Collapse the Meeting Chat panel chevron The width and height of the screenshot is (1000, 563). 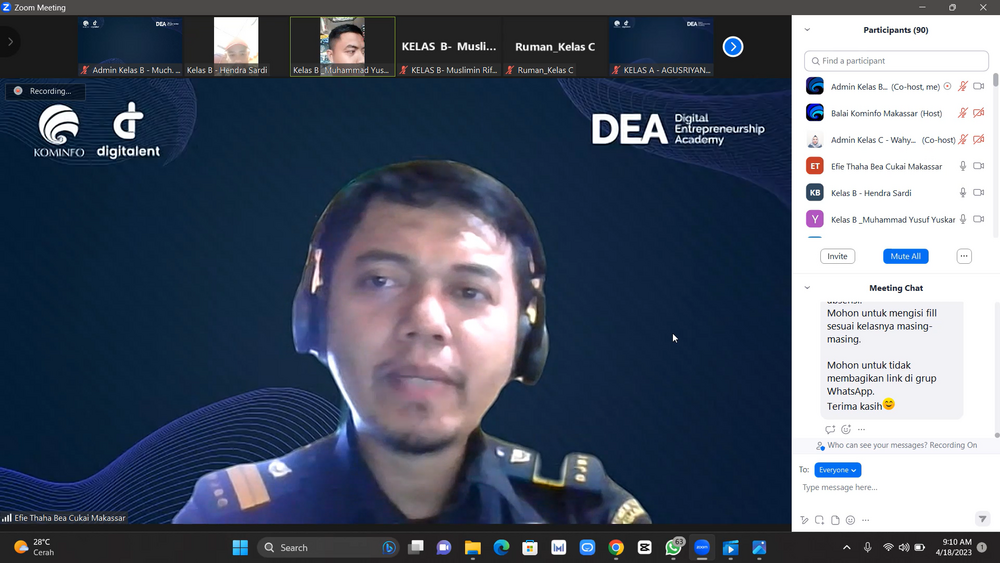(807, 288)
